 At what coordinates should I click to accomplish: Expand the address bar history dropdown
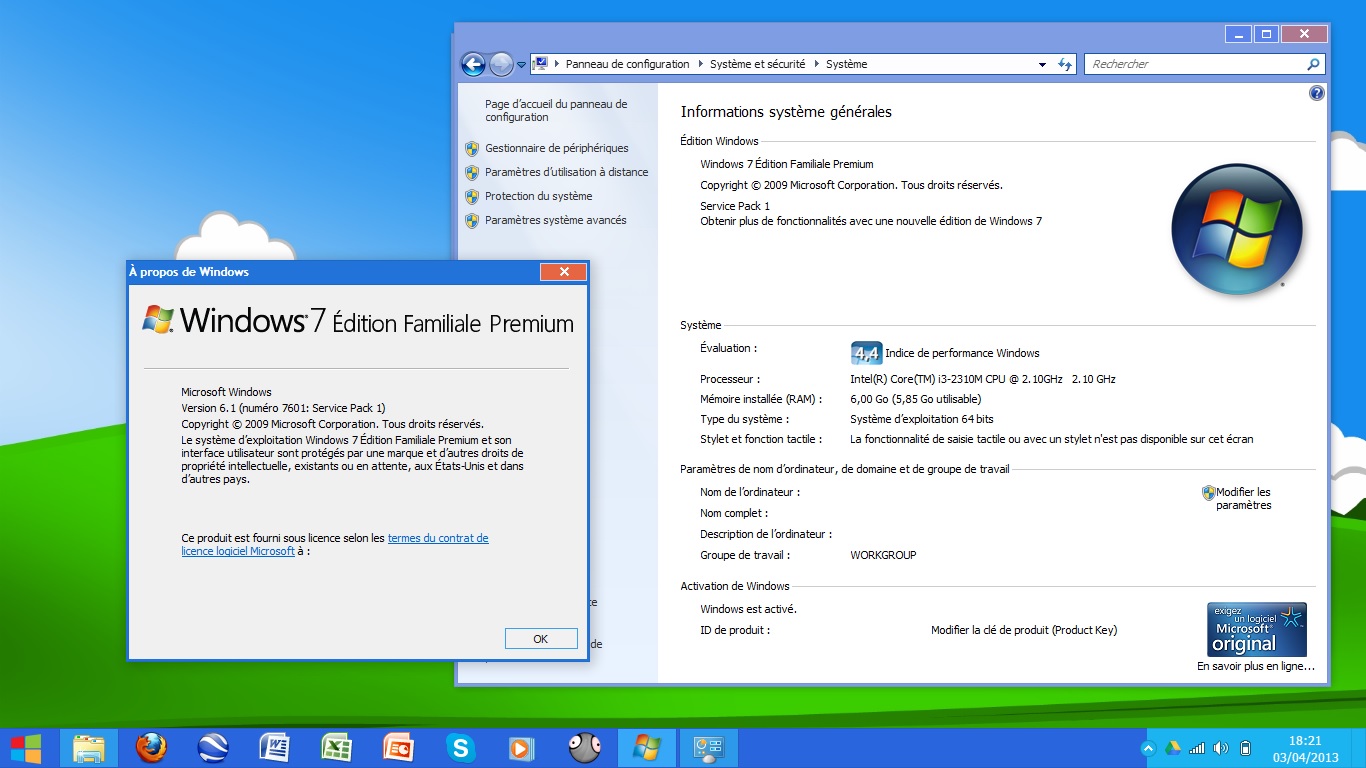[1042, 64]
